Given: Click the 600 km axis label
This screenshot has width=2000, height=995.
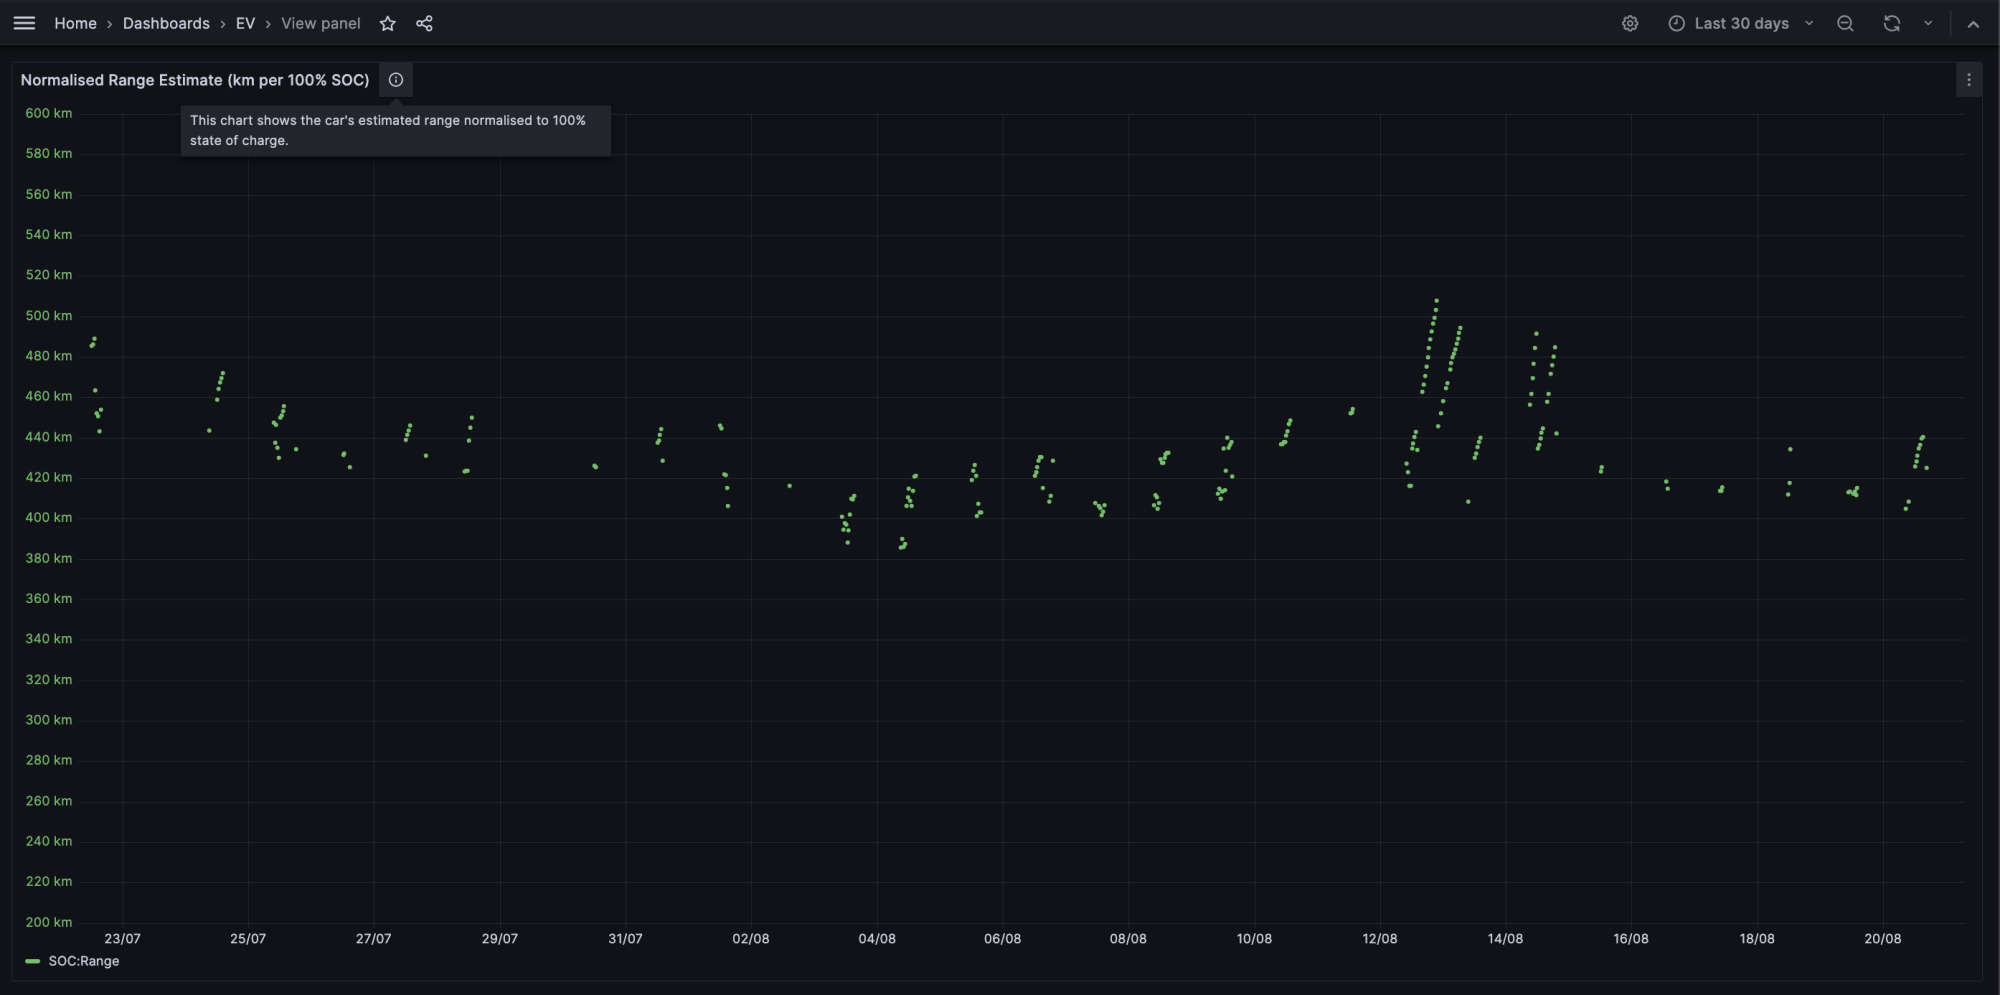Looking at the screenshot, I should [49, 113].
